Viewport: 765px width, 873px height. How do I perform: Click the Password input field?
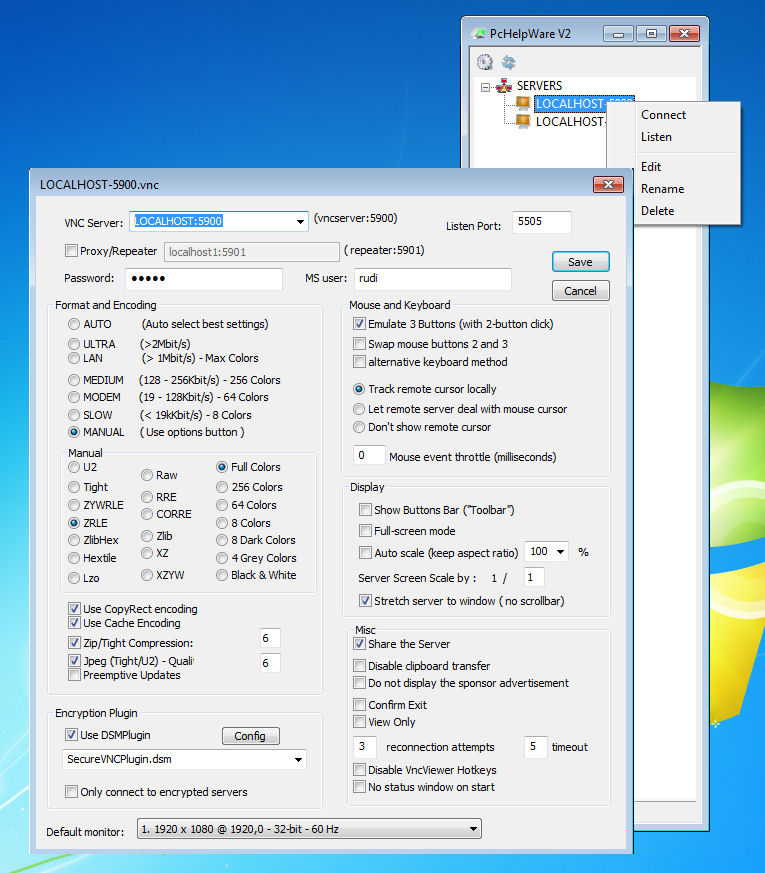tap(204, 279)
